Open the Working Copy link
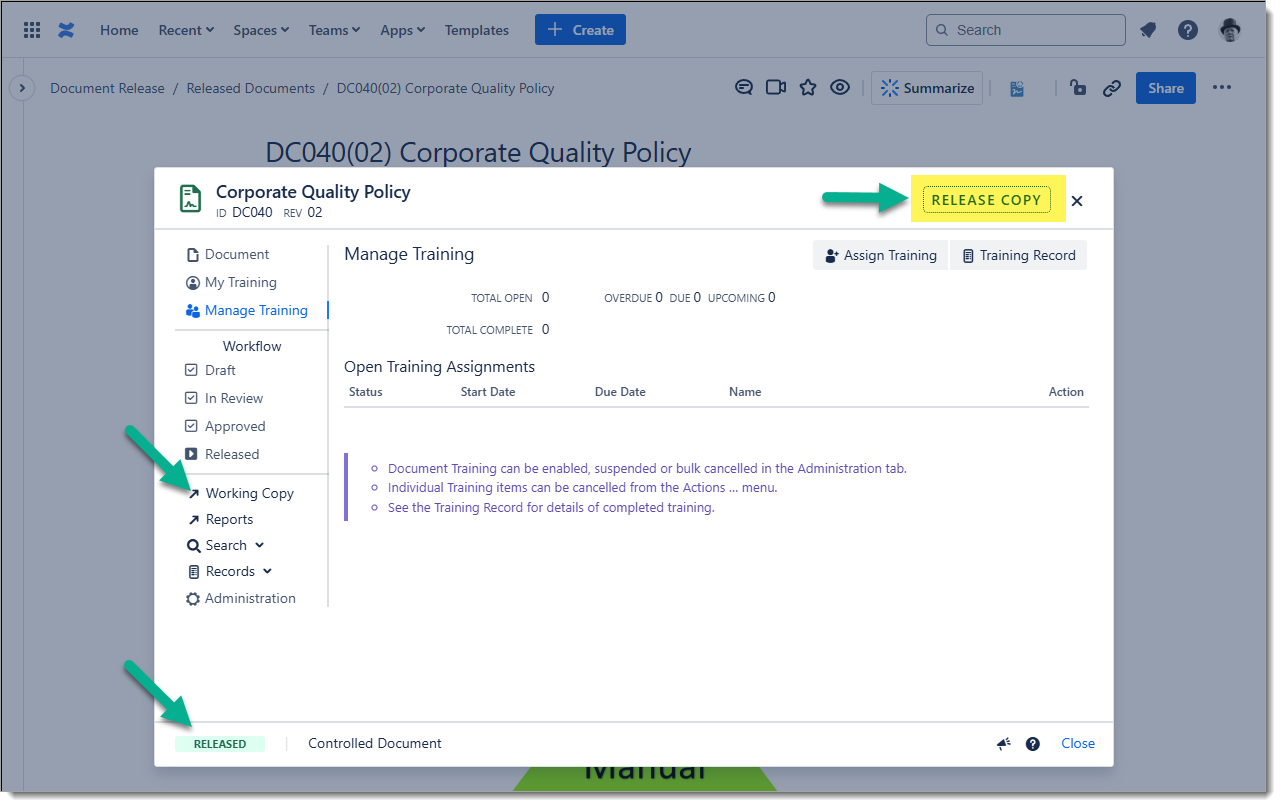Image resolution: width=1281 pixels, height=807 pixels. [x=248, y=493]
